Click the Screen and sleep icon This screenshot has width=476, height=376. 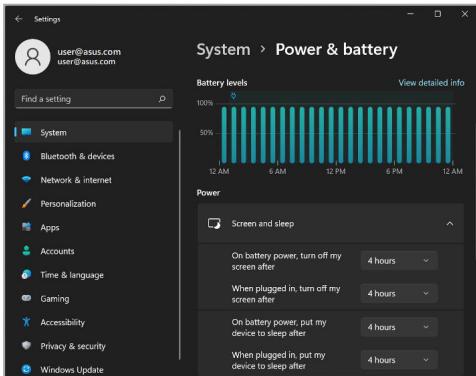pos(214,223)
